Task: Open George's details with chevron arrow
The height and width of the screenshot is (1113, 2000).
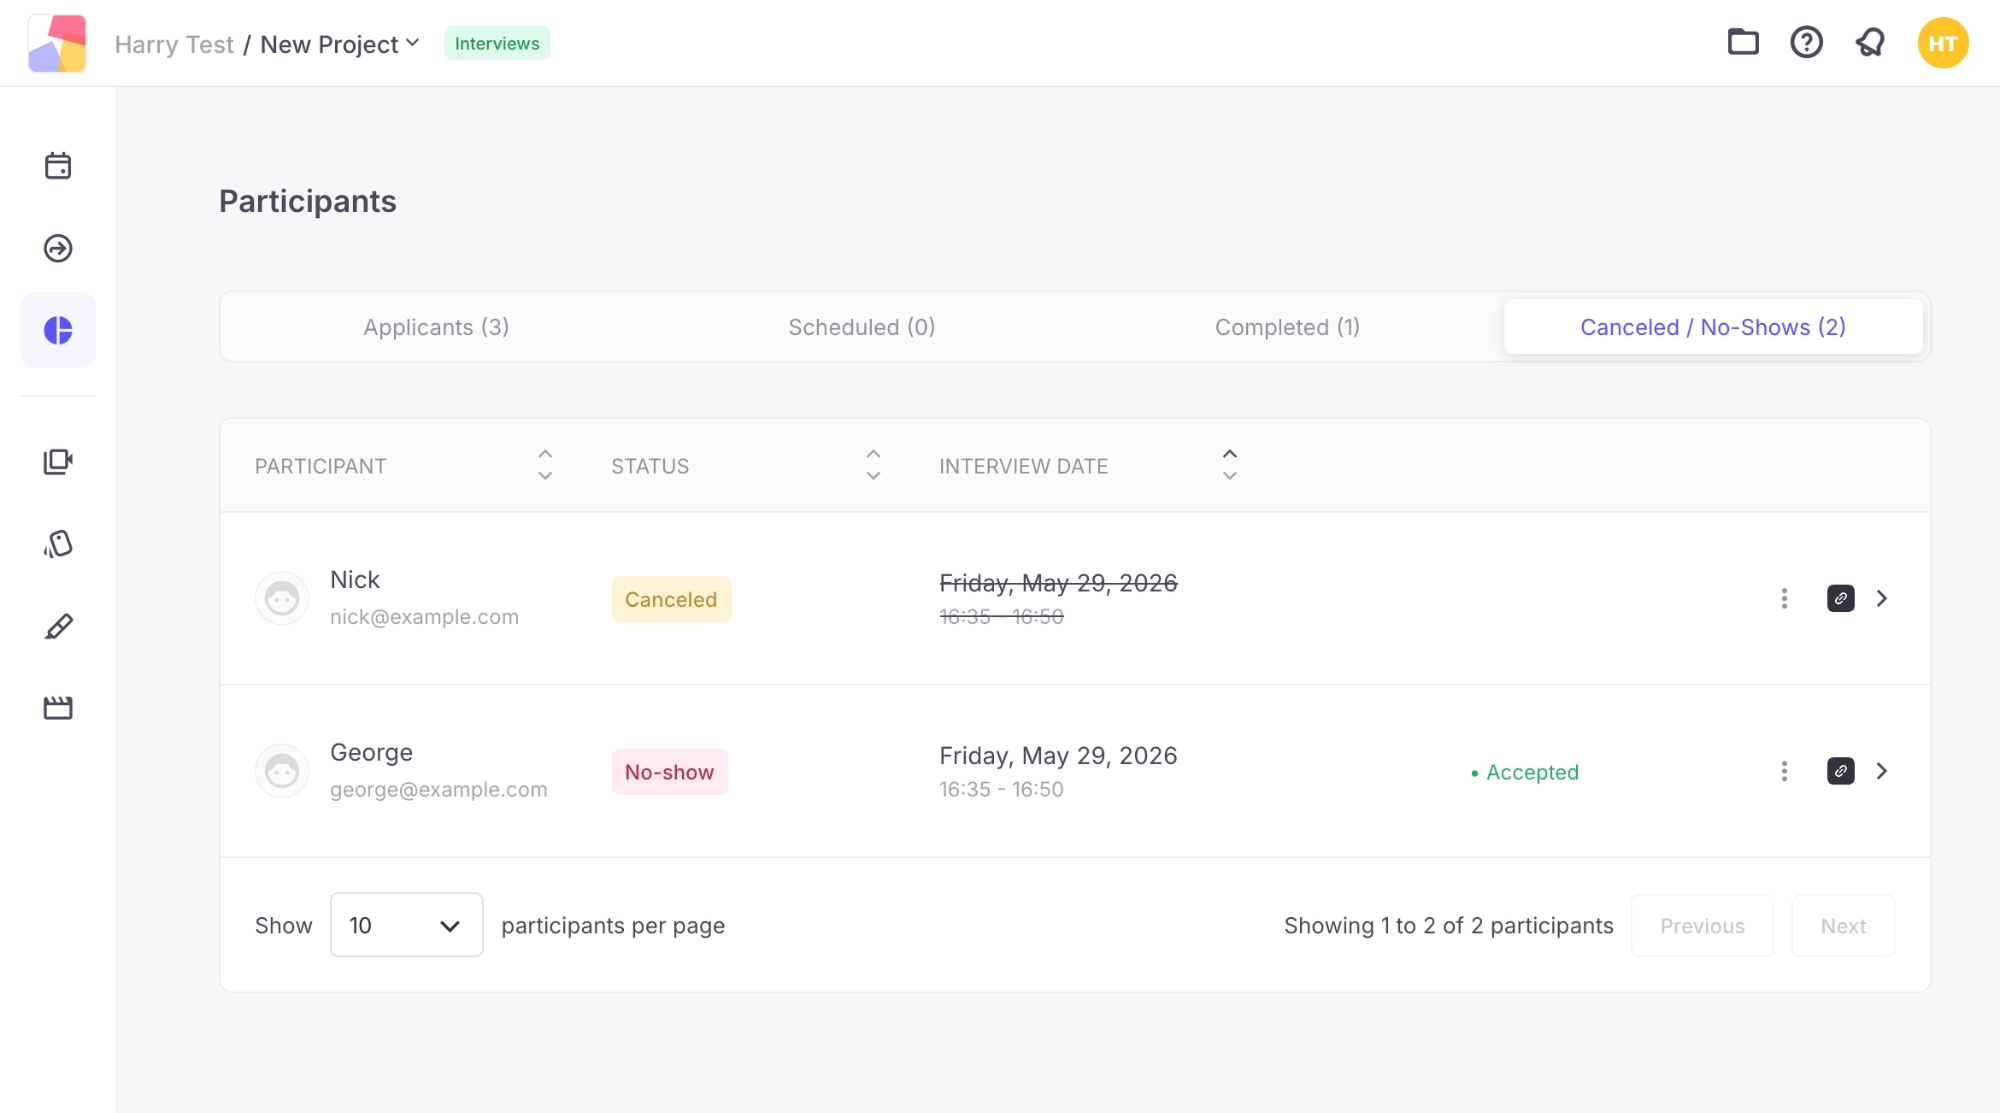Action: (x=1881, y=771)
